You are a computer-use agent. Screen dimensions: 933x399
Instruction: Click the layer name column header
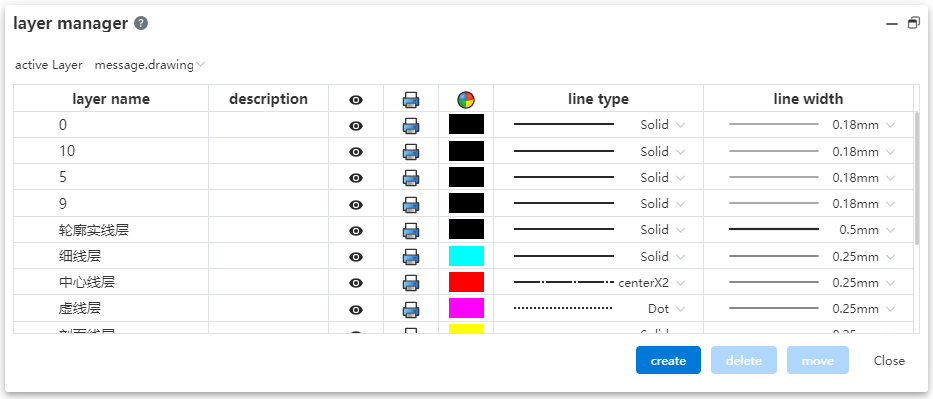(x=111, y=99)
